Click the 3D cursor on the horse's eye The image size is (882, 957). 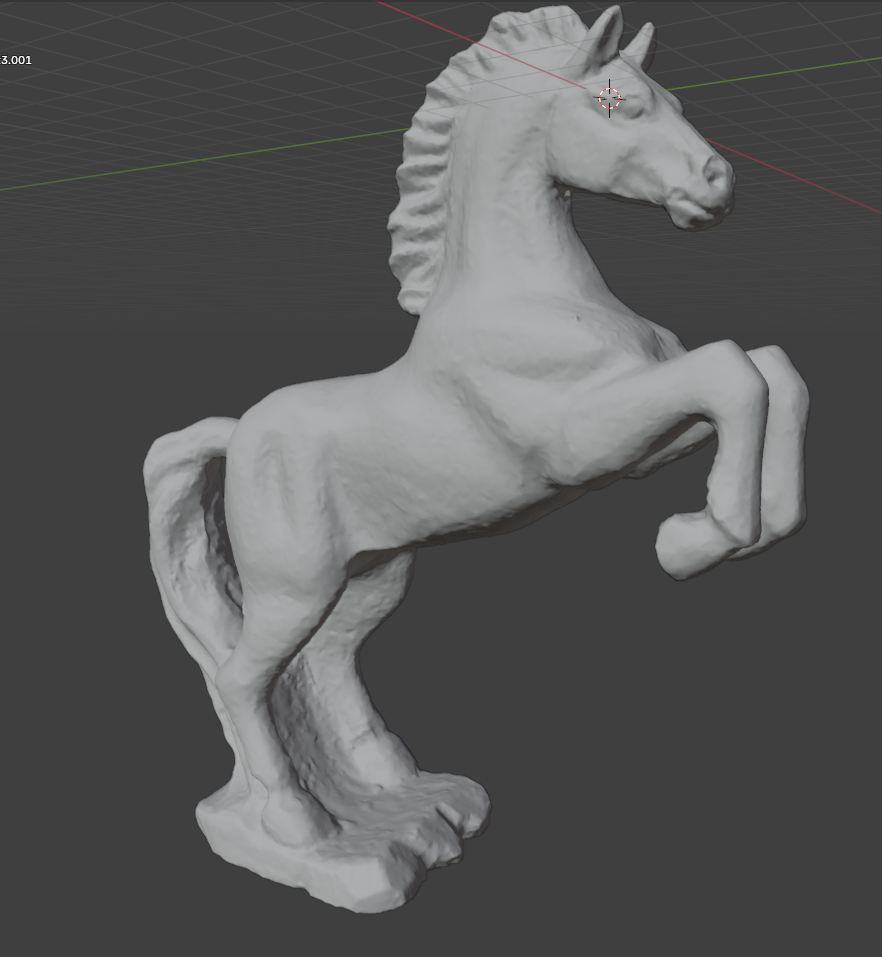pyautogui.click(x=609, y=98)
